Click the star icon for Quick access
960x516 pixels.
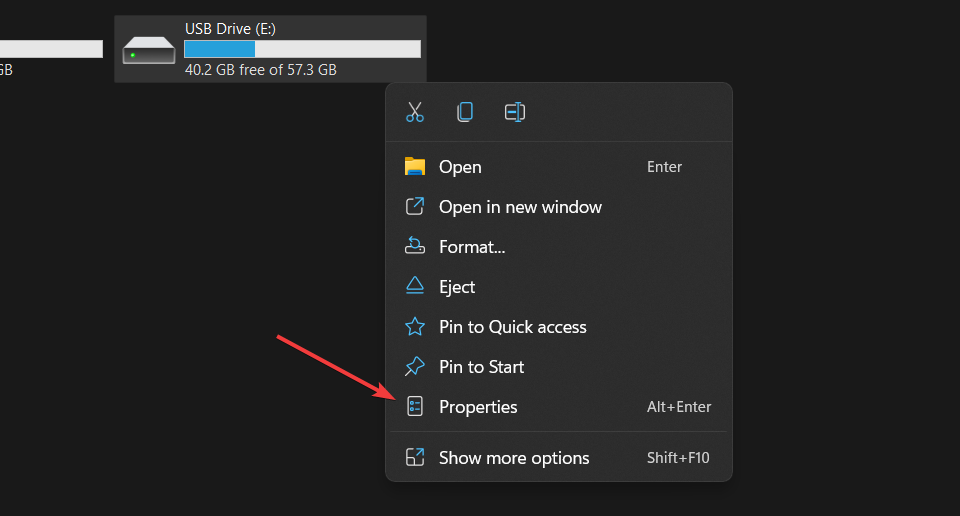pyautogui.click(x=415, y=327)
